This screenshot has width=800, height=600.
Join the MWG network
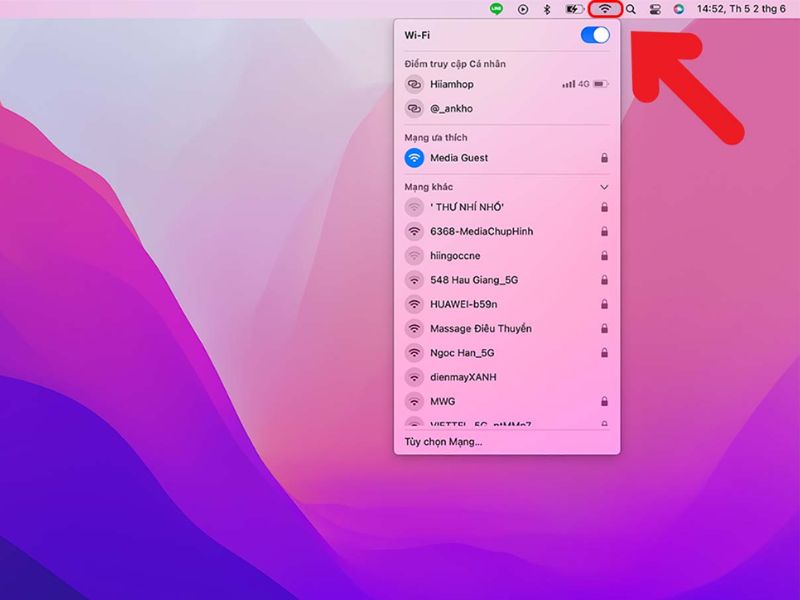[507, 402]
